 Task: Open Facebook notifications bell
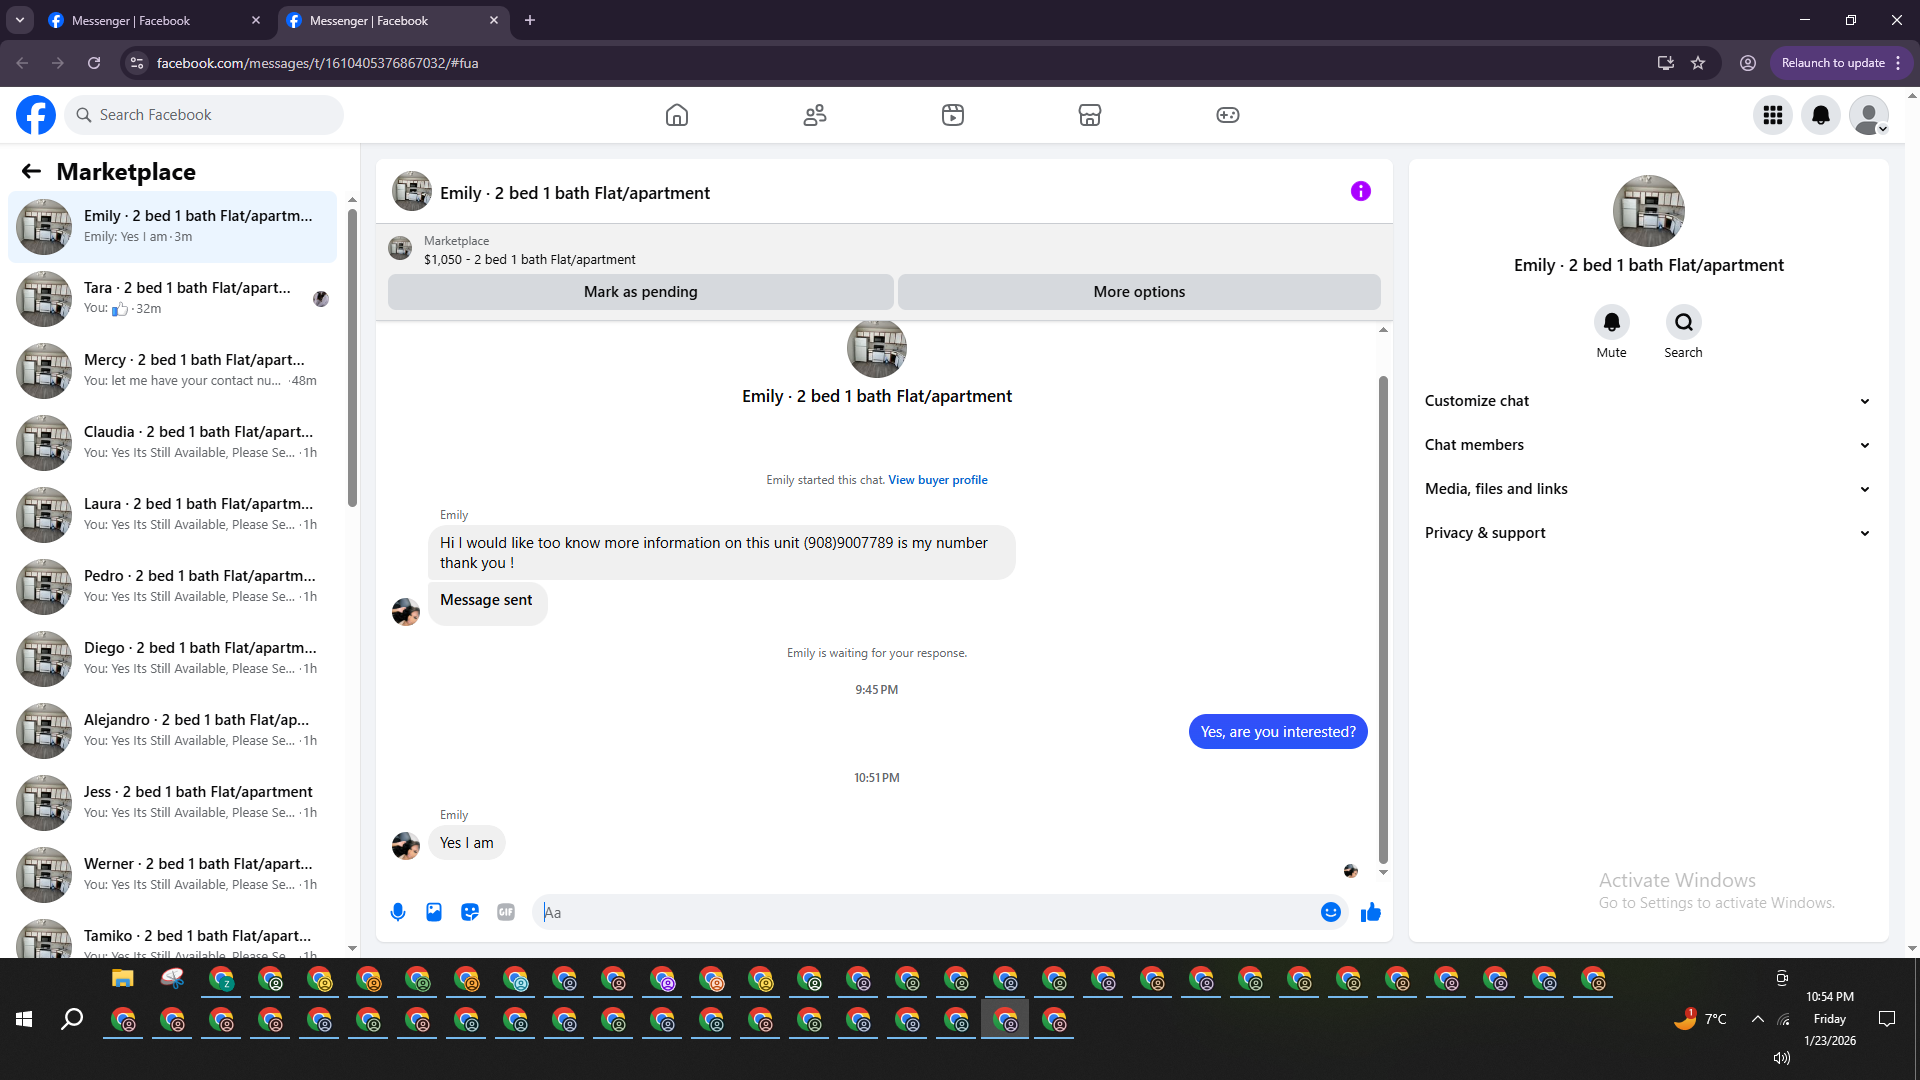pyautogui.click(x=1820, y=115)
